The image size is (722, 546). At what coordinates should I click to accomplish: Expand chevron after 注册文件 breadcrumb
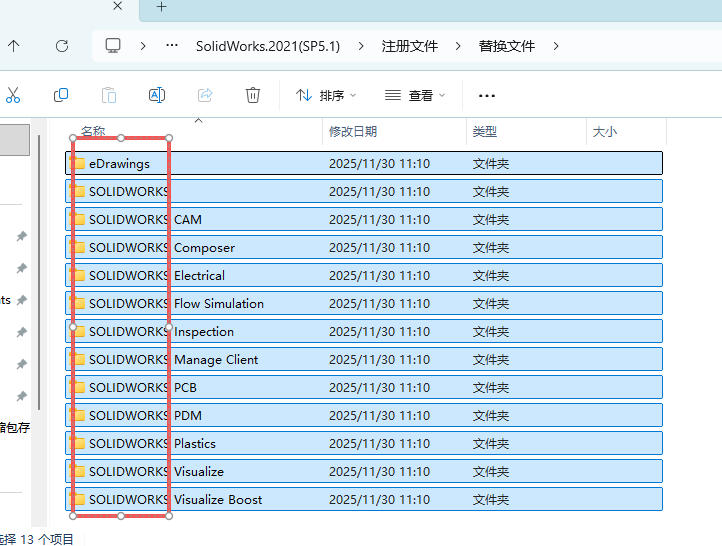coord(458,46)
